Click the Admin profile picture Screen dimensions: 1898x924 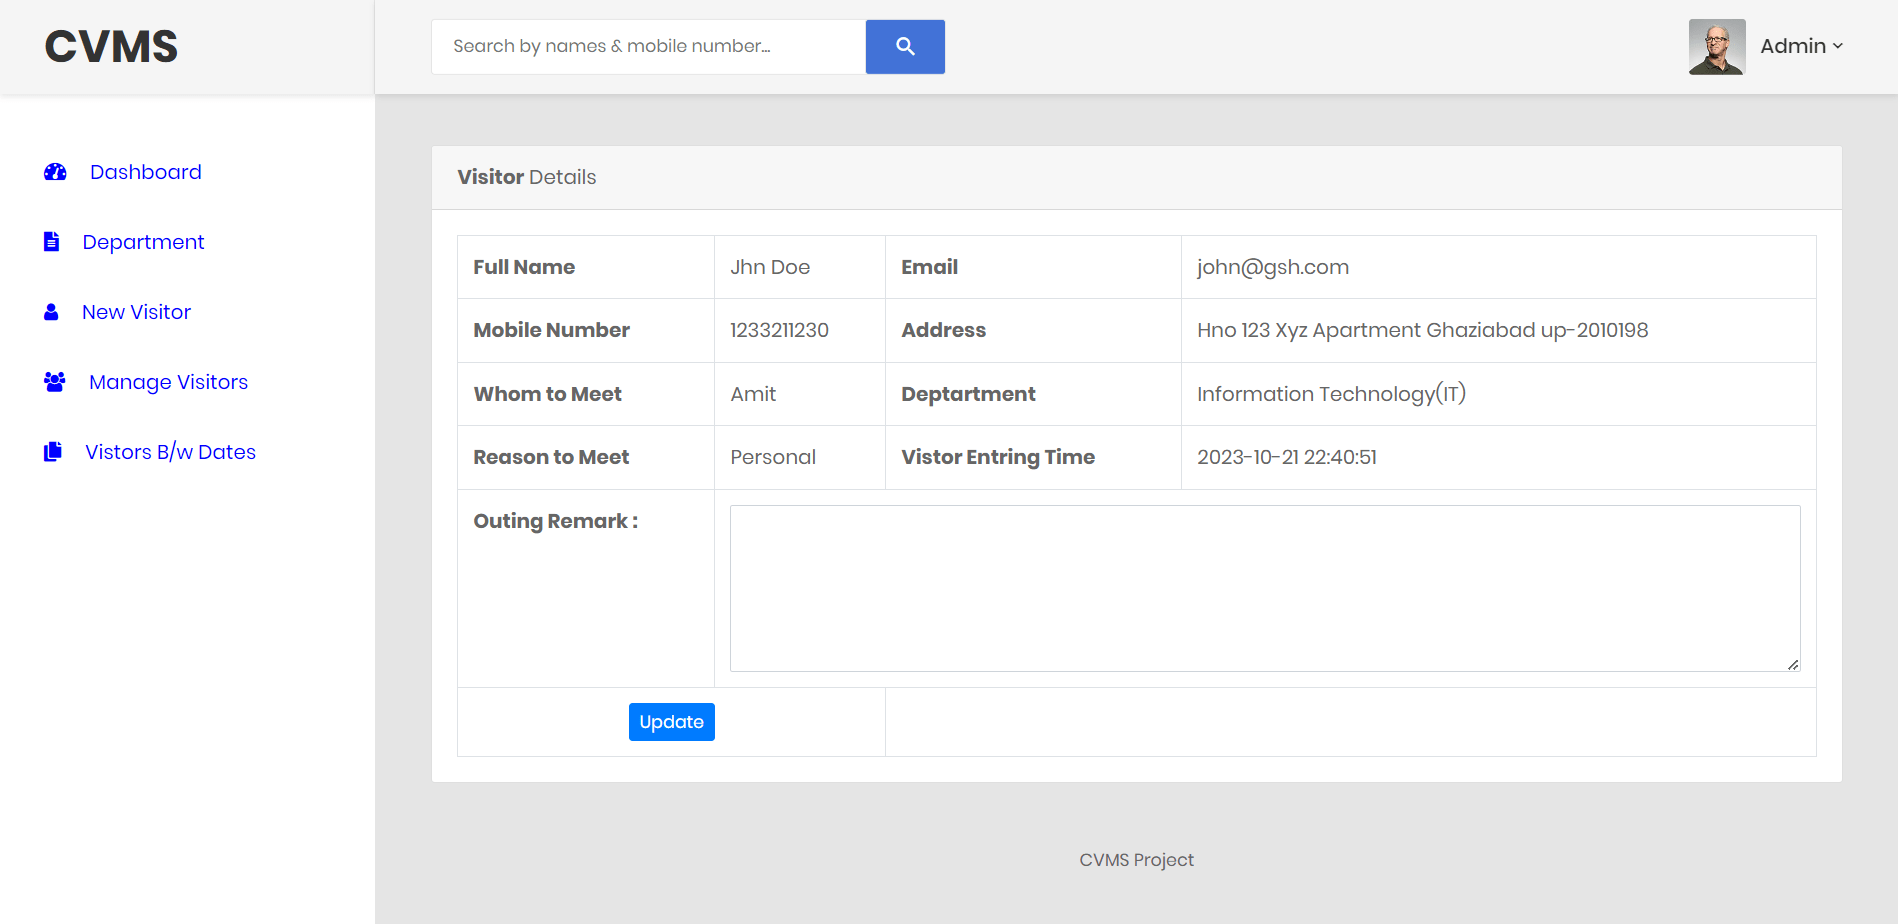click(x=1716, y=46)
